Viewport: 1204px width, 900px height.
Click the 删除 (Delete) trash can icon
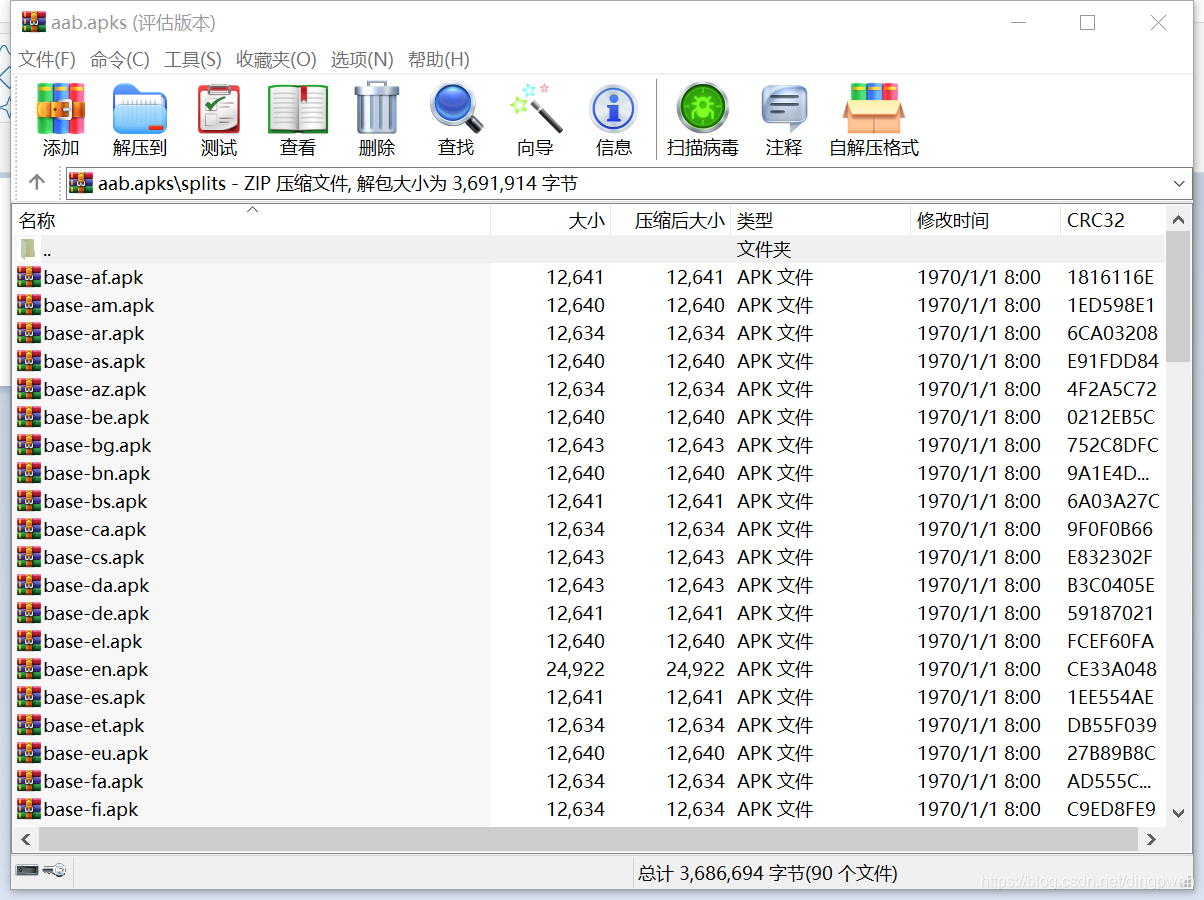pyautogui.click(x=377, y=108)
